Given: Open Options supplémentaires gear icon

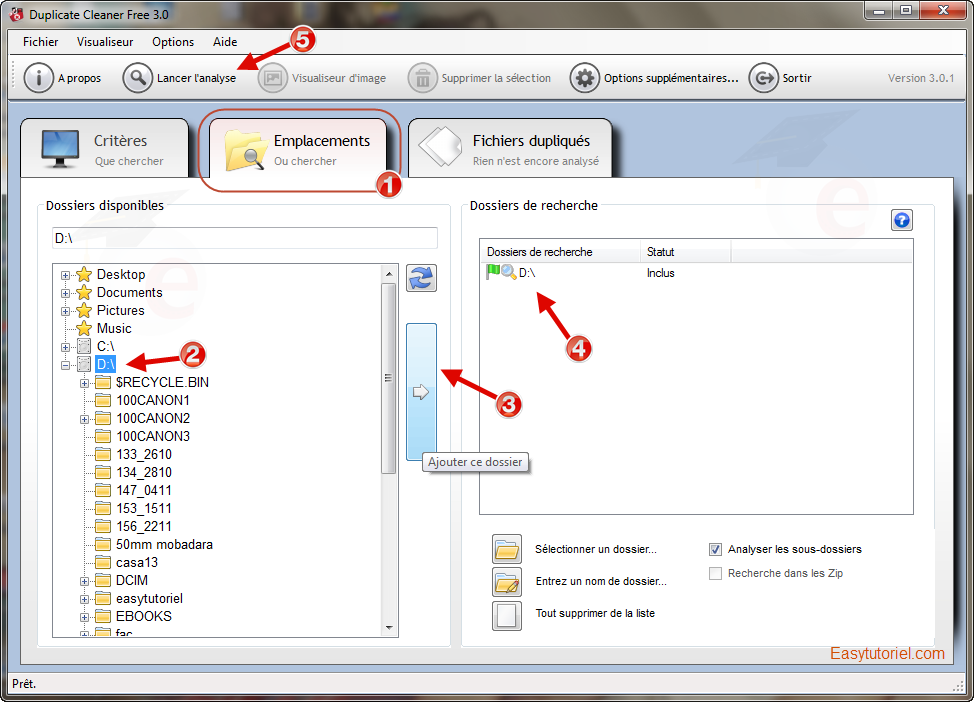Looking at the screenshot, I should coord(585,78).
